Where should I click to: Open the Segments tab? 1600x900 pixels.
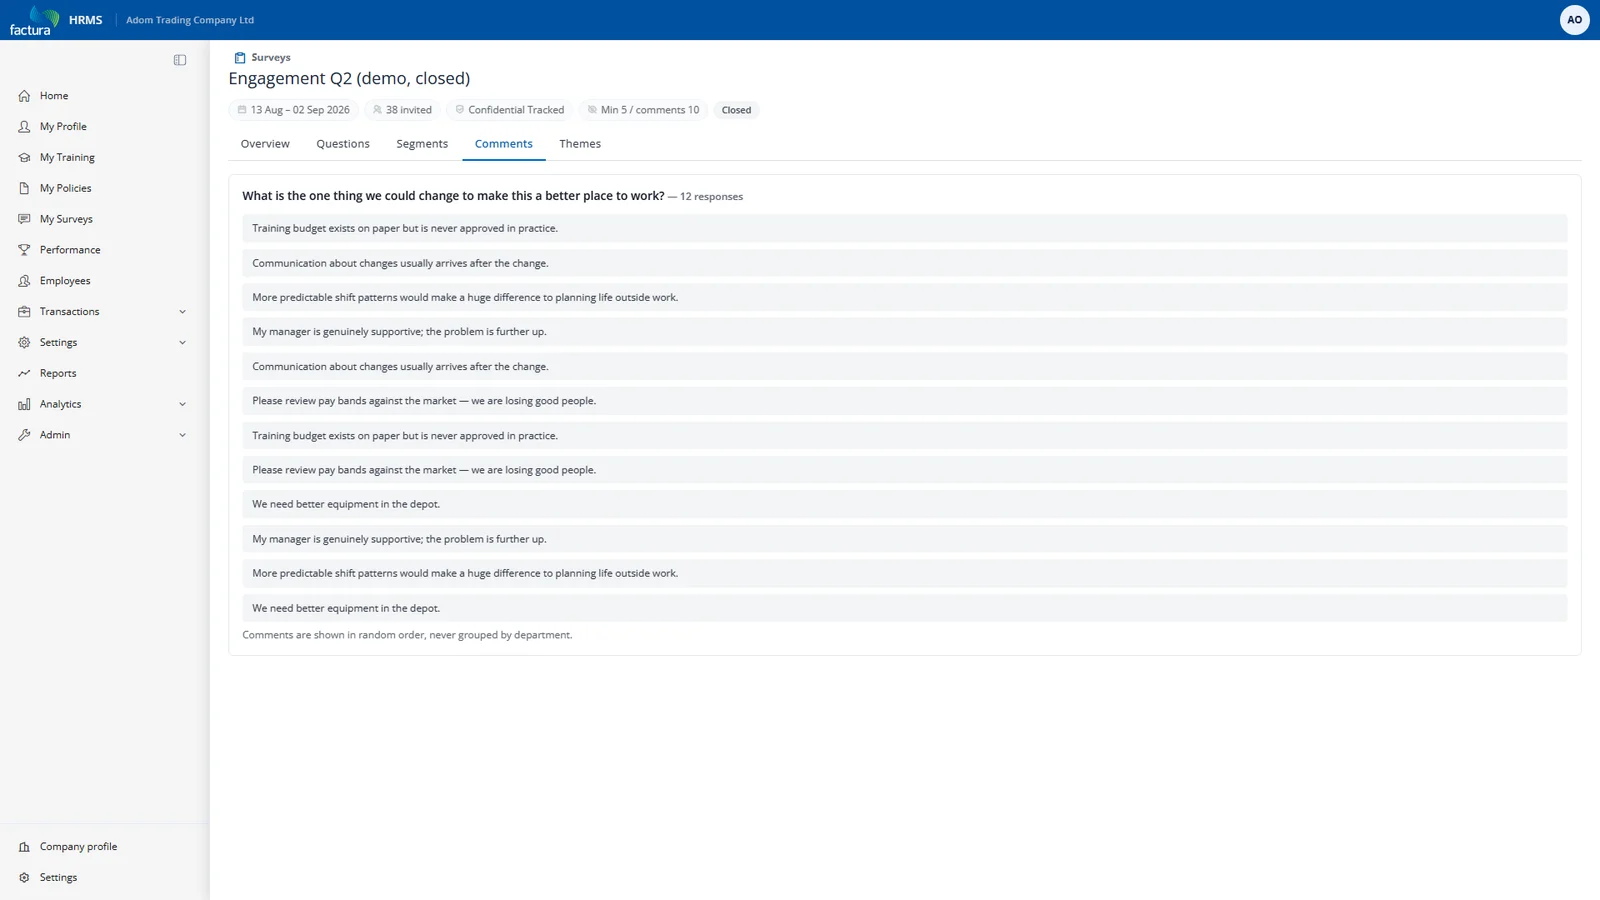coord(422,144)
